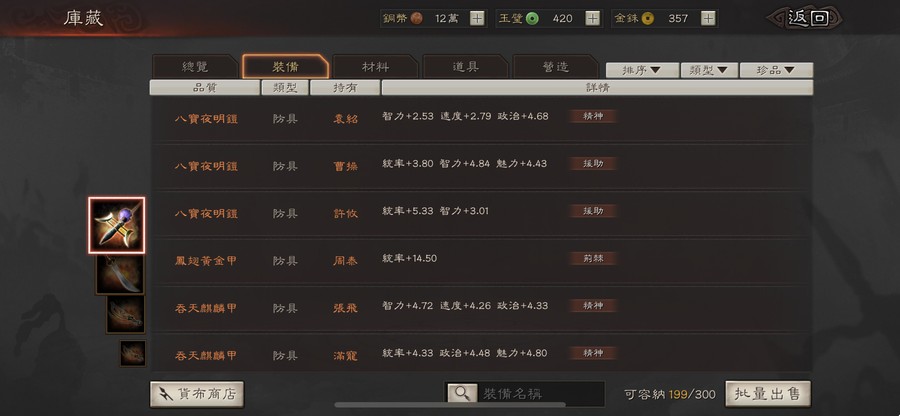
Task: Select the highlighted crossed-weapon equipment thumbnail
Action: [x=117, y=225]
